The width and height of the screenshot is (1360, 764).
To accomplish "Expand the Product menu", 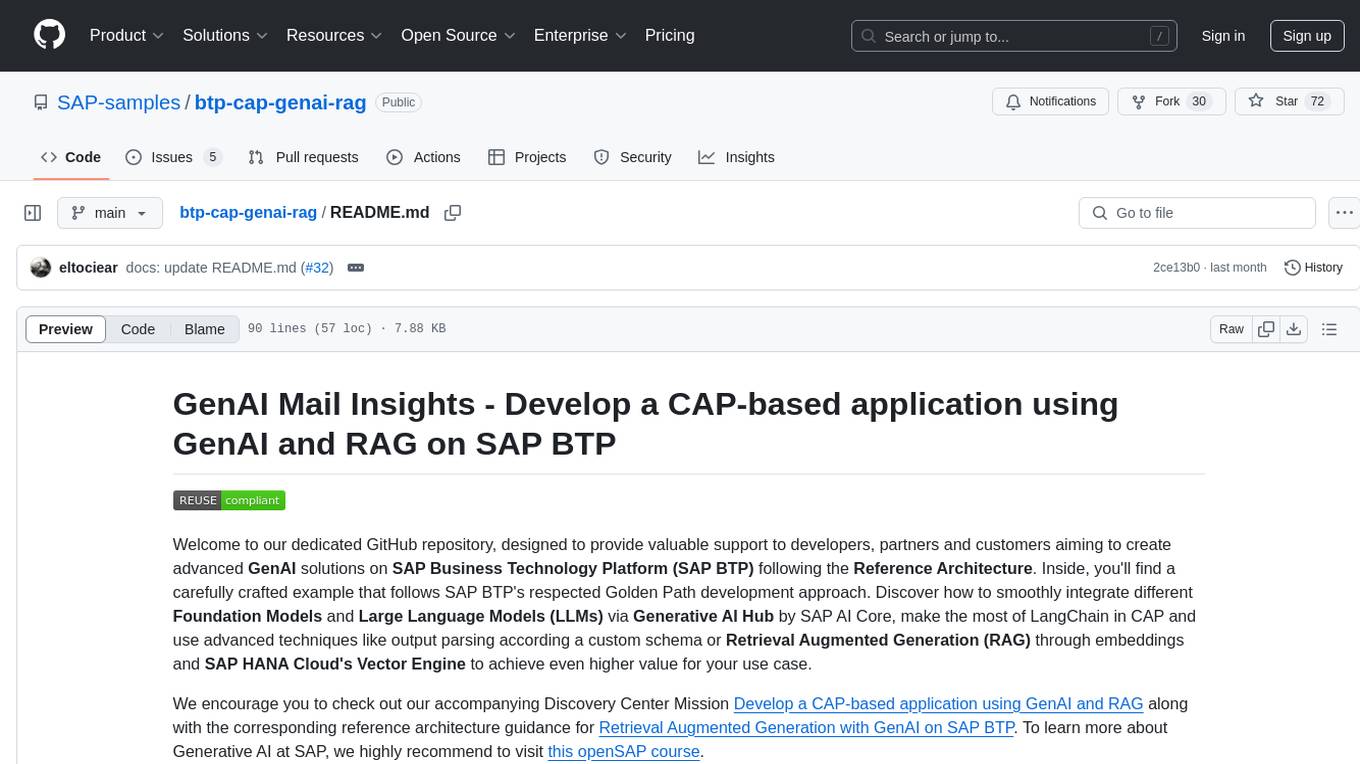I will pos(126,35).
